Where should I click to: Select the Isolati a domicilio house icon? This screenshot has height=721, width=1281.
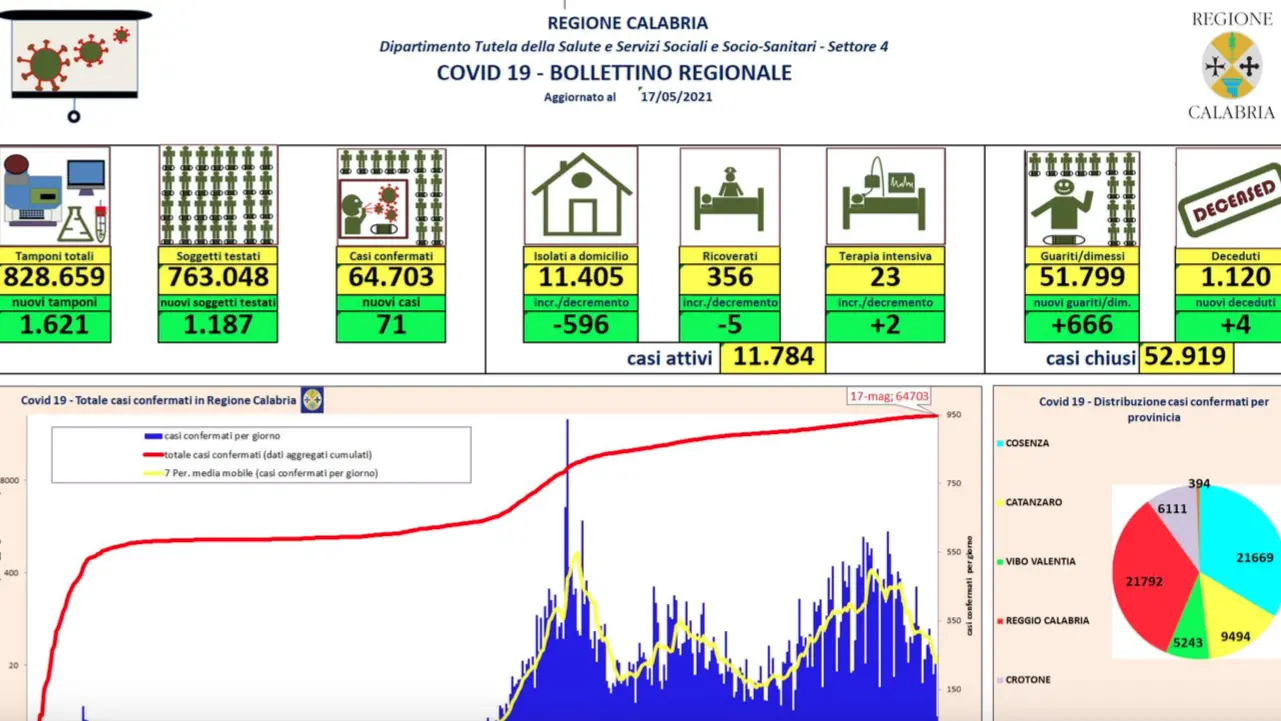pos(580,196)
